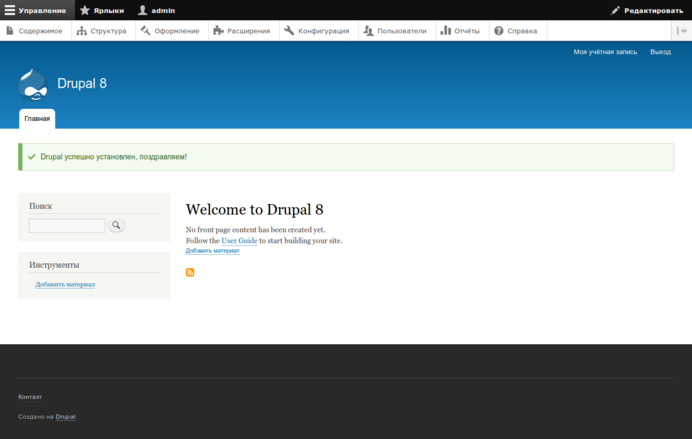Click the Выход logout link
Viewport: 692px width, 439px height.
pos(660,52)
